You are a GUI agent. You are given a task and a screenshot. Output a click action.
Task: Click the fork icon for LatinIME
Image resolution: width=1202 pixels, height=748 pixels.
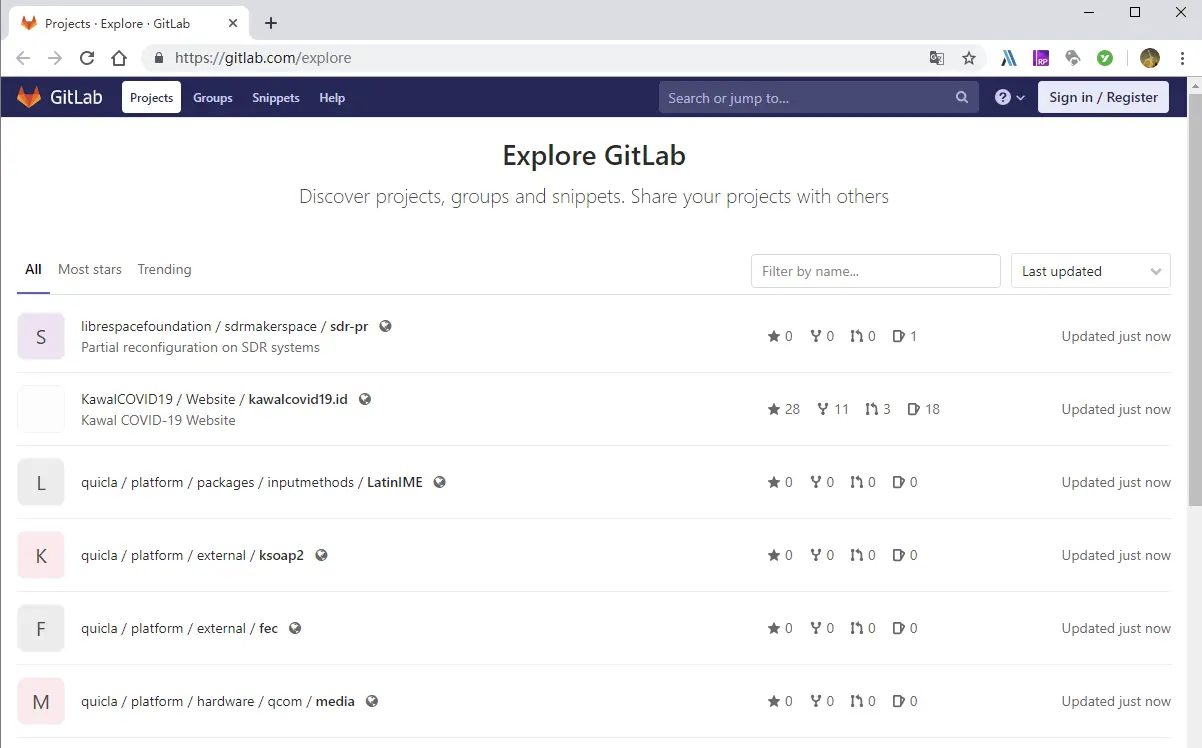click(x=815, y=482)
